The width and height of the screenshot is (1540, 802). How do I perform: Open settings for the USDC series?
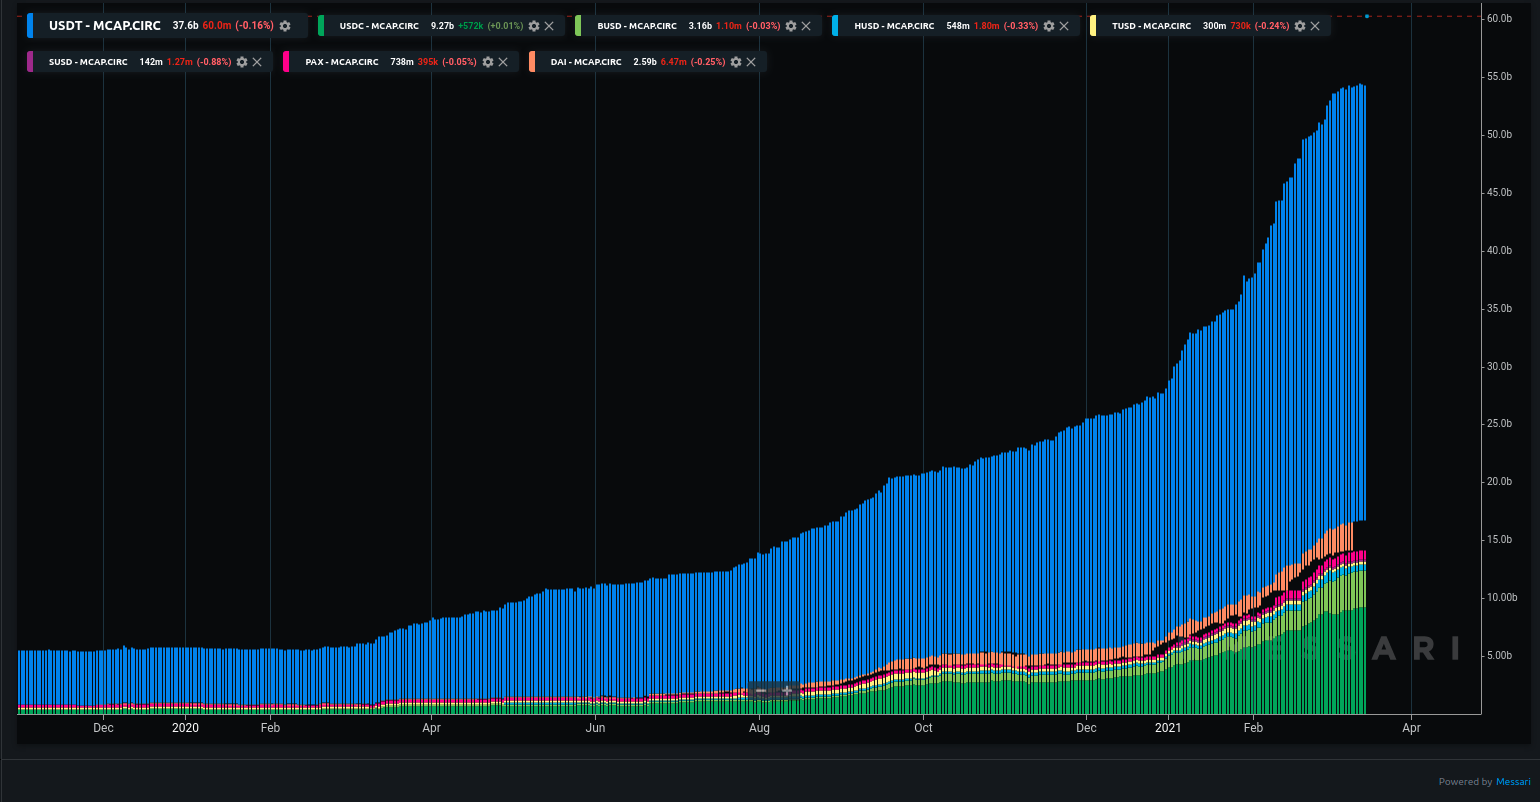[533, 26]
